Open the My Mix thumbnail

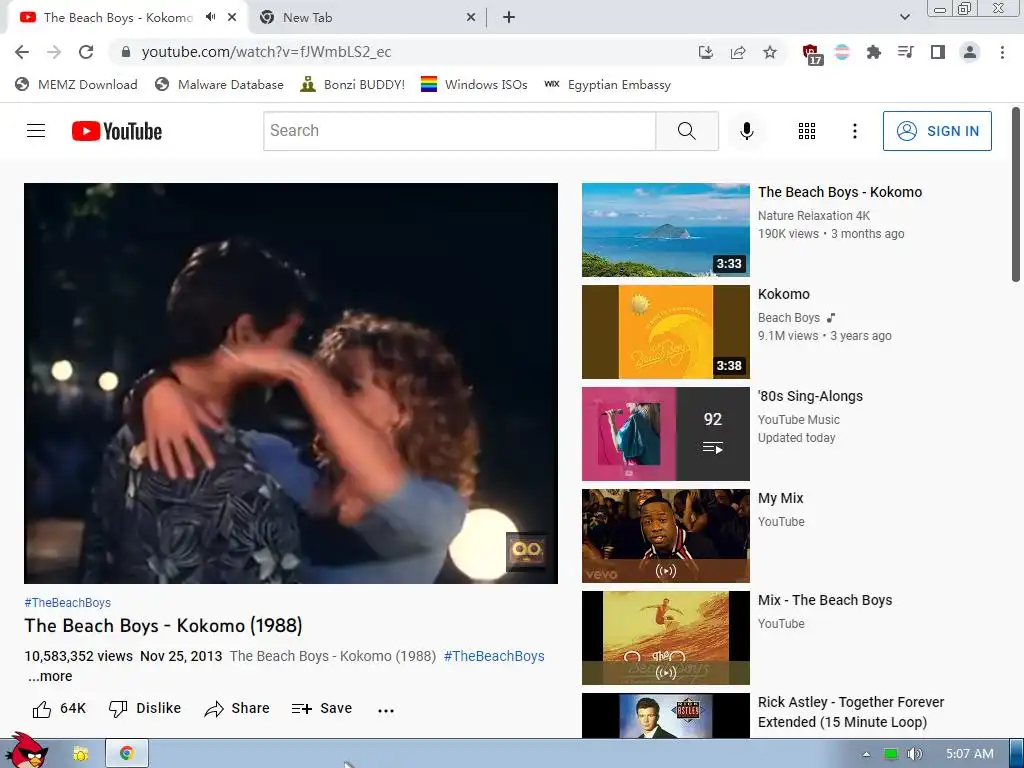(665, 536)
